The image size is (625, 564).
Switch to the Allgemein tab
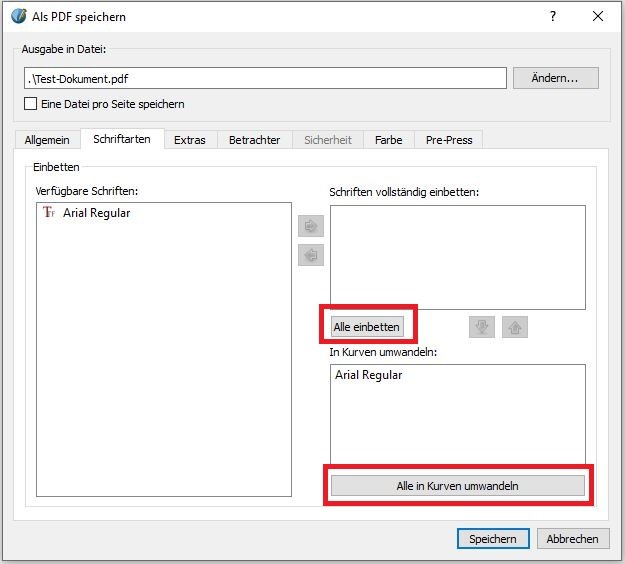coord(47,140)
